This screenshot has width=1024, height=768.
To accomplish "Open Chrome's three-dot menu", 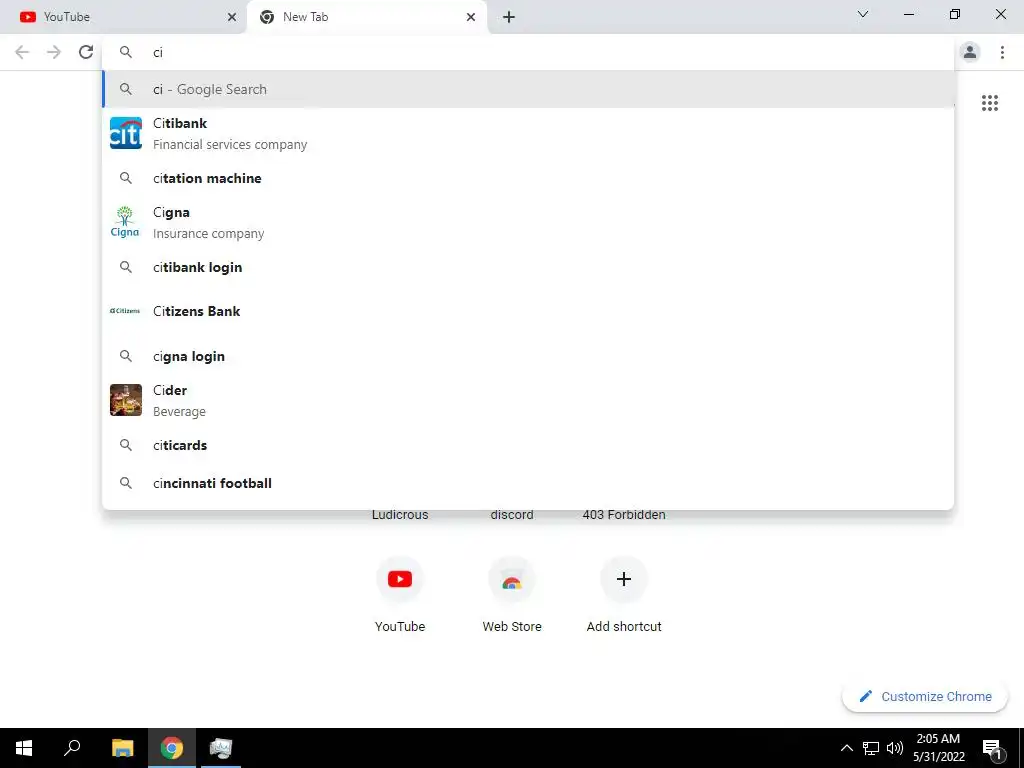I will tap(1002, 52).
